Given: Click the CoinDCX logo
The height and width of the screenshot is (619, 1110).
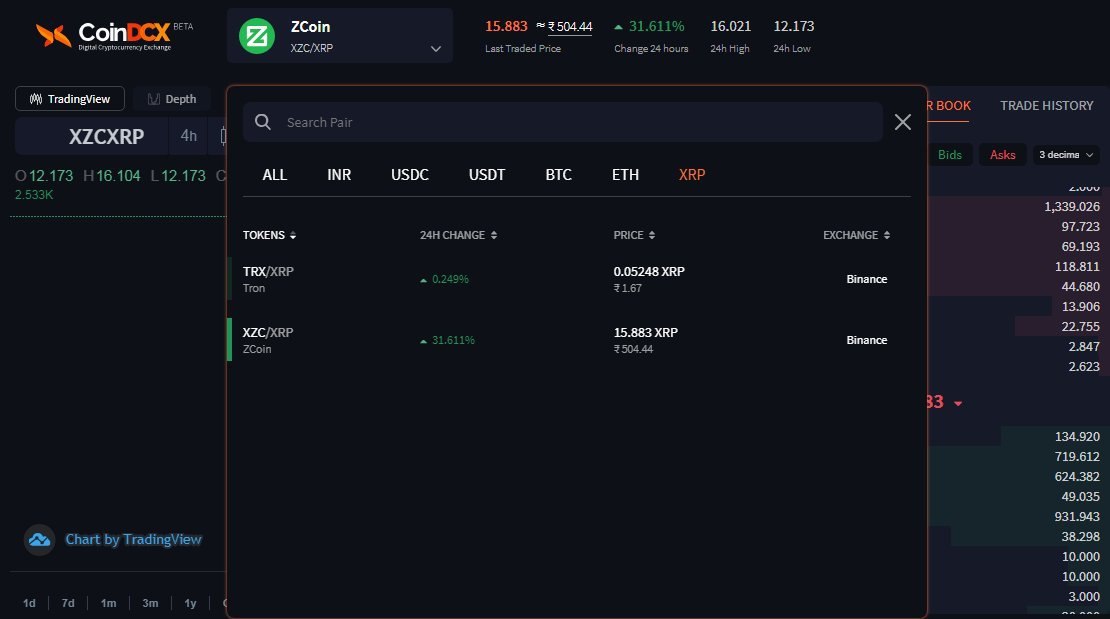Looking at the screenshot, I should tap(113, 35).
